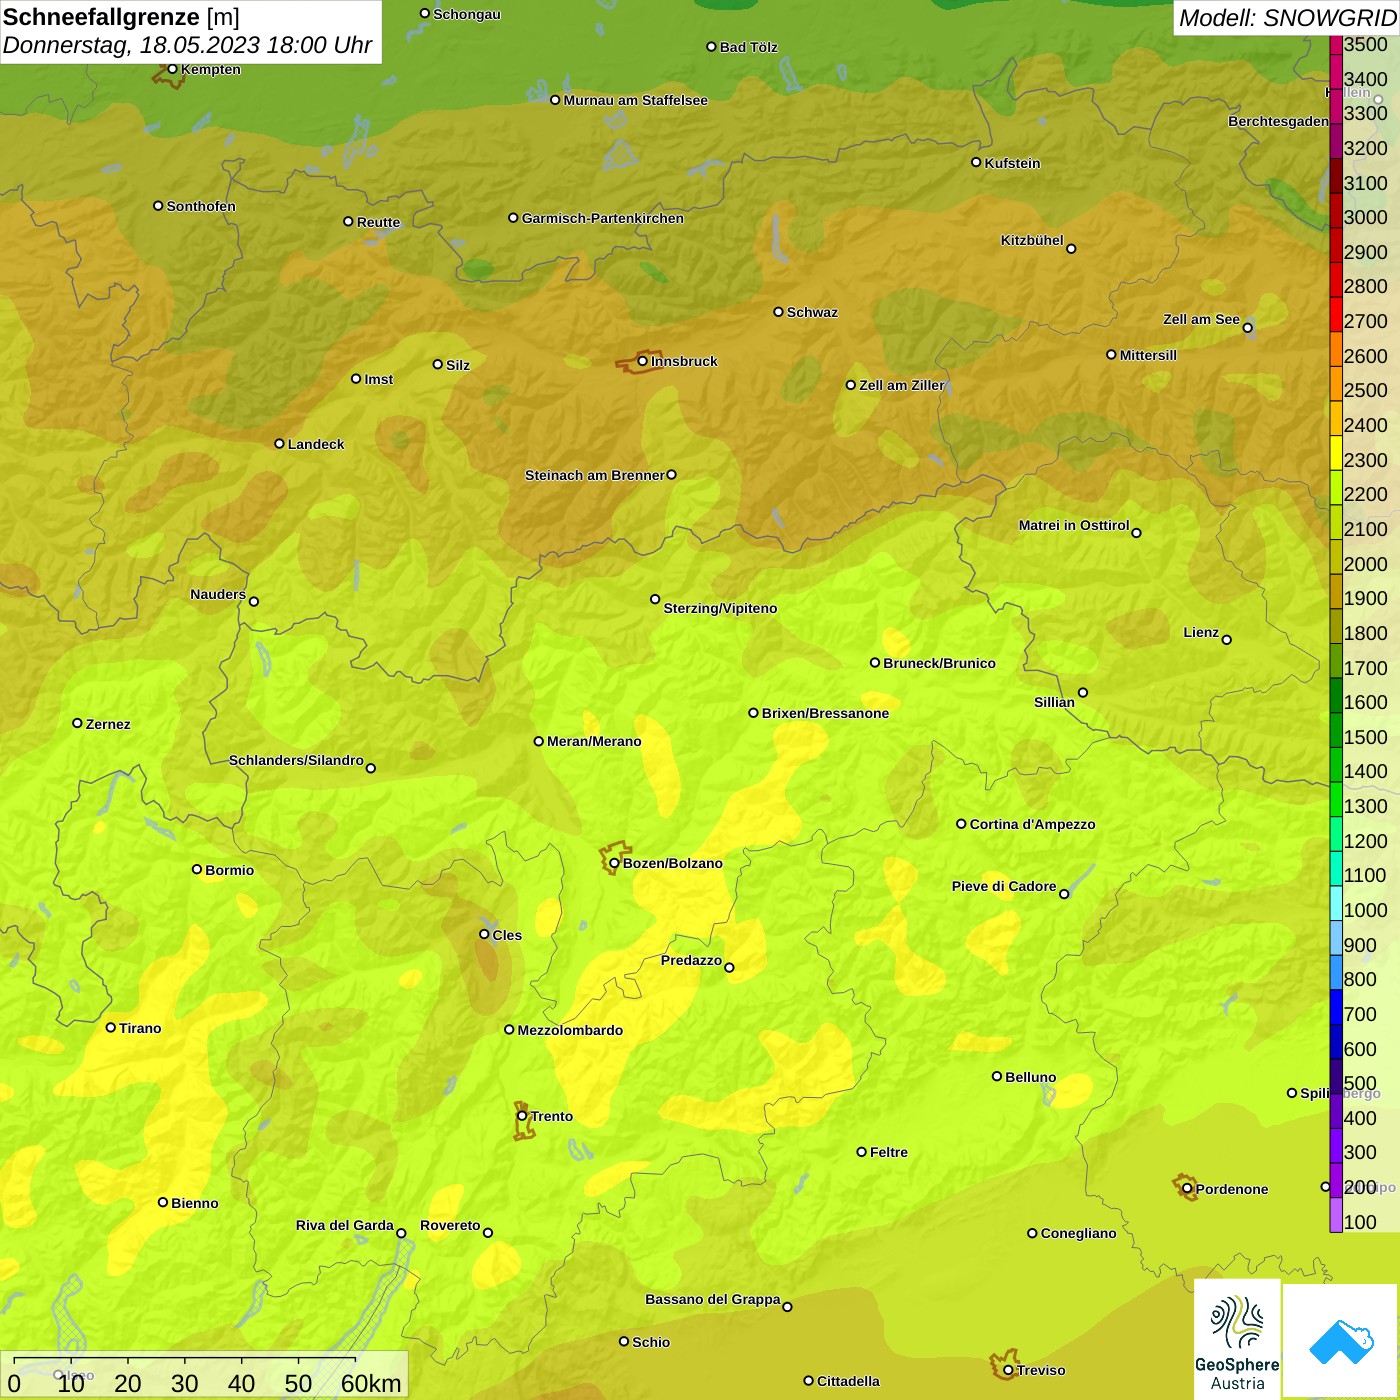This screenshot has height=1400, width=1400.
Task: Click the Kempten city marker
Action: click(x=172, y=69)
